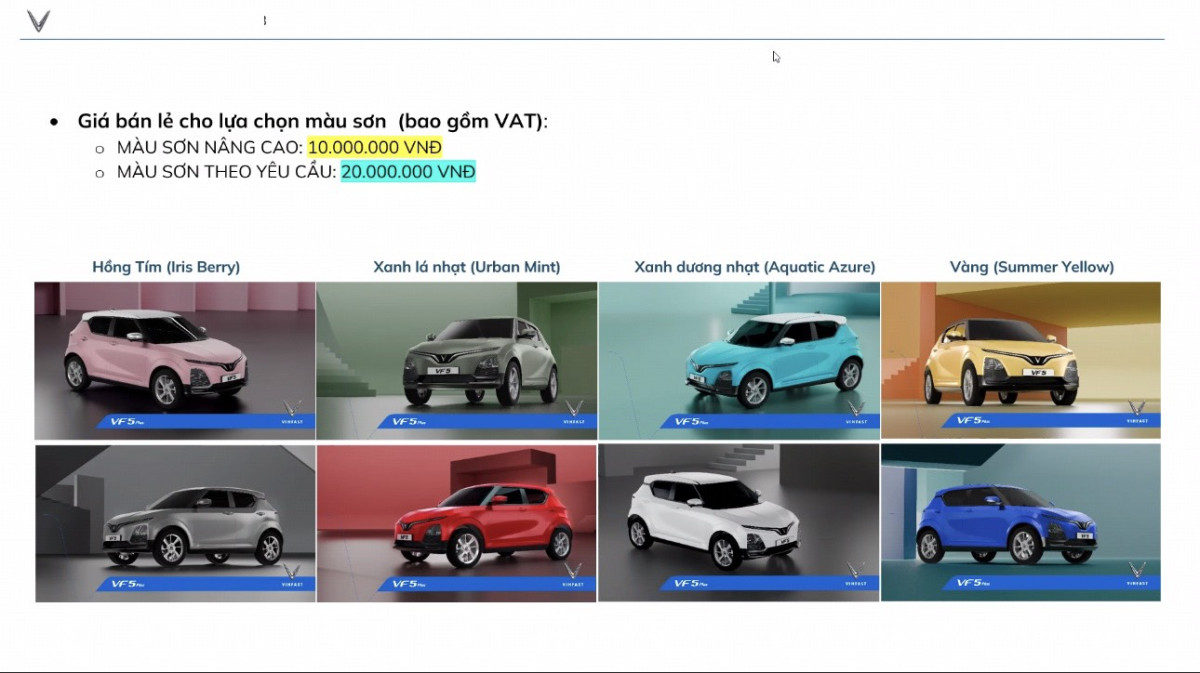
Task: Open the red car image
Action: coord(457,523)
